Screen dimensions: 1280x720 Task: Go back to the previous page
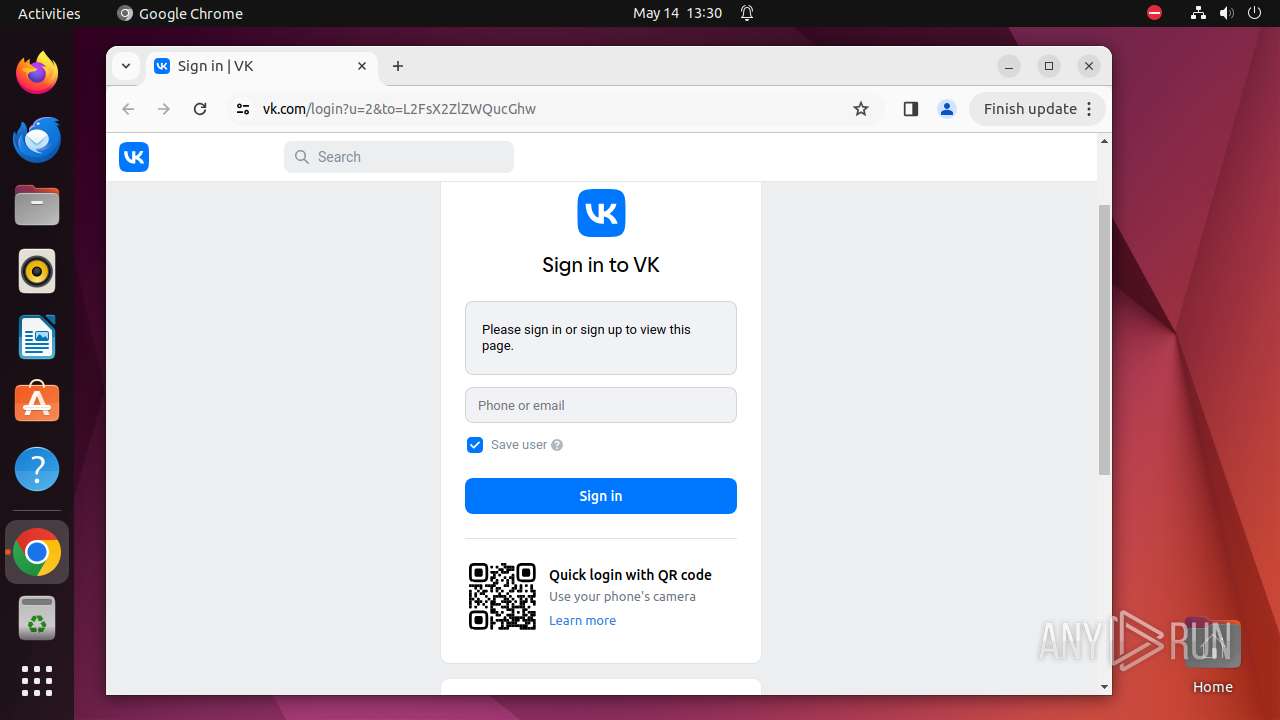(x=128, y=109)
